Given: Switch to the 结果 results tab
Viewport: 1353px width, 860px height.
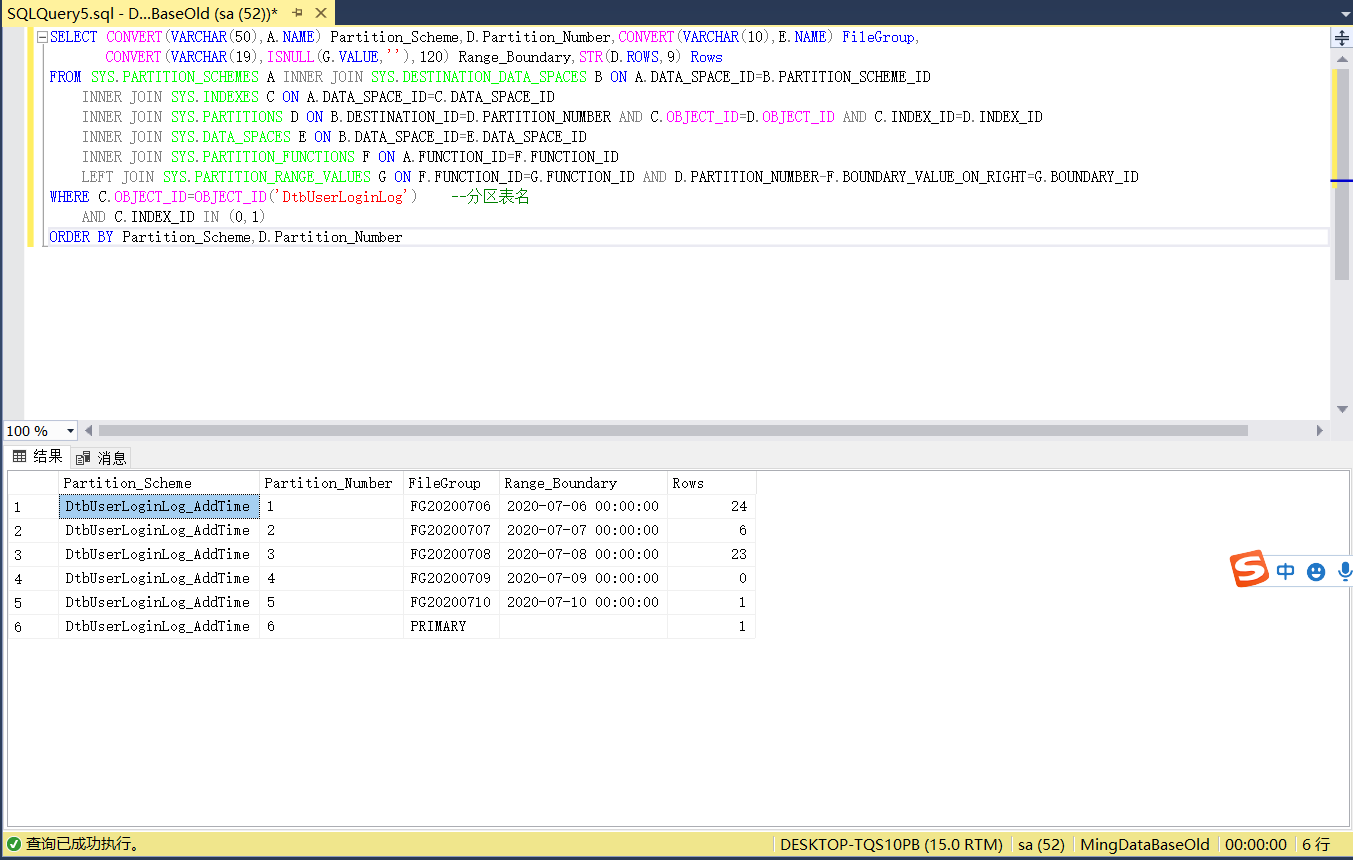Looking at the screenshot, I should [x=37, y=457].
